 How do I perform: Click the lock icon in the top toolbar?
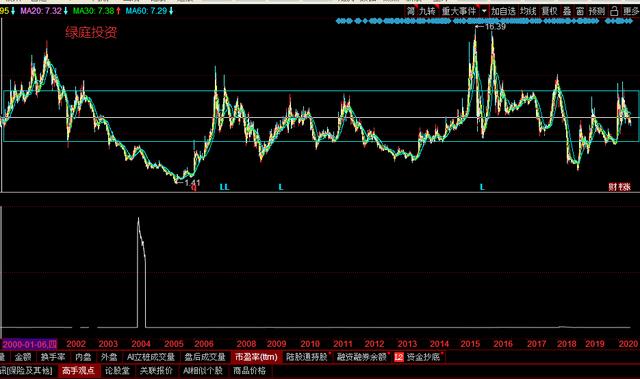point(614,11)
